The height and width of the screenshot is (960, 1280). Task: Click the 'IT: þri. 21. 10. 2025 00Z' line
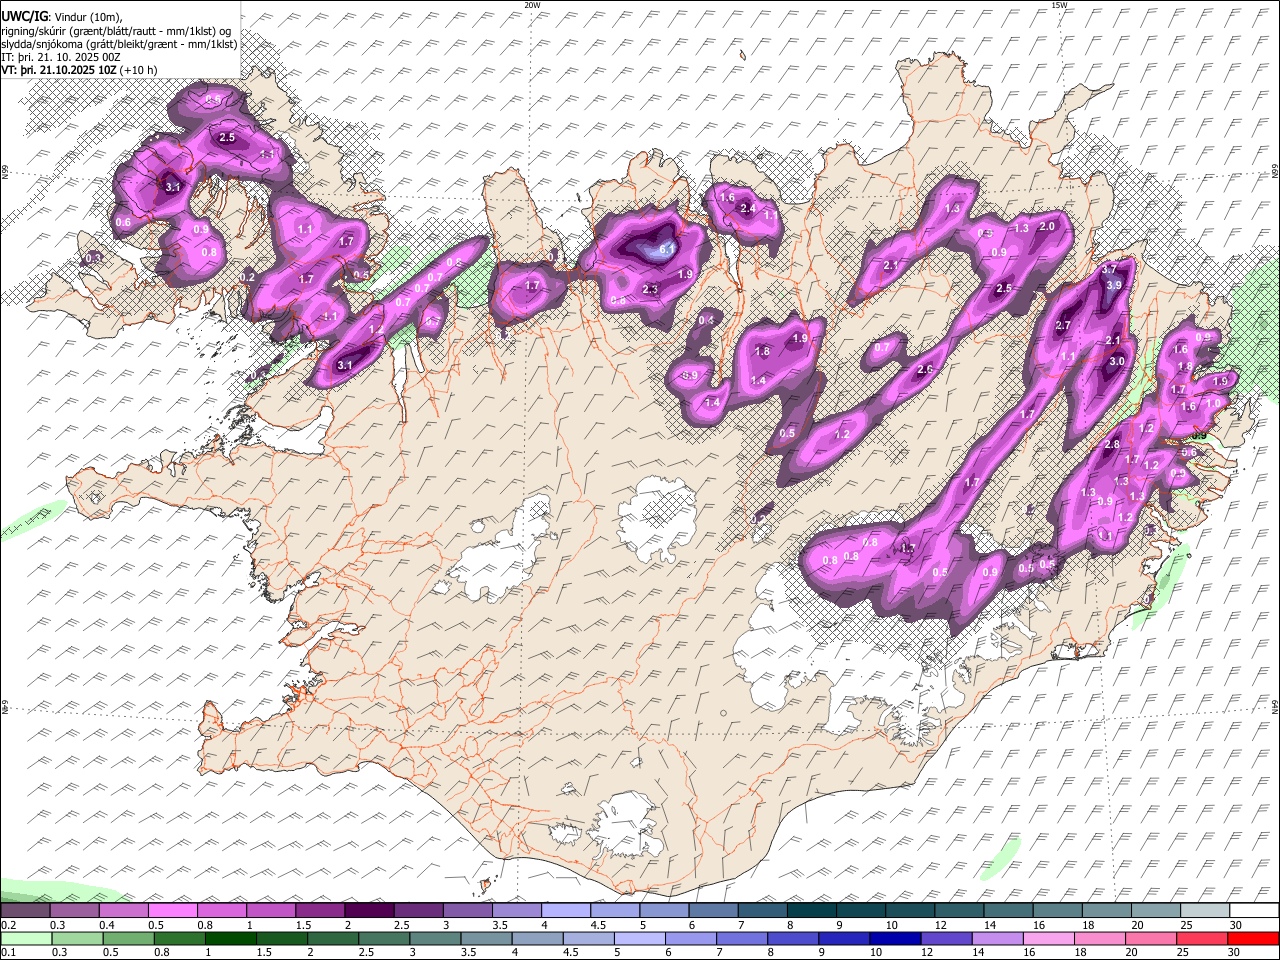59,58
